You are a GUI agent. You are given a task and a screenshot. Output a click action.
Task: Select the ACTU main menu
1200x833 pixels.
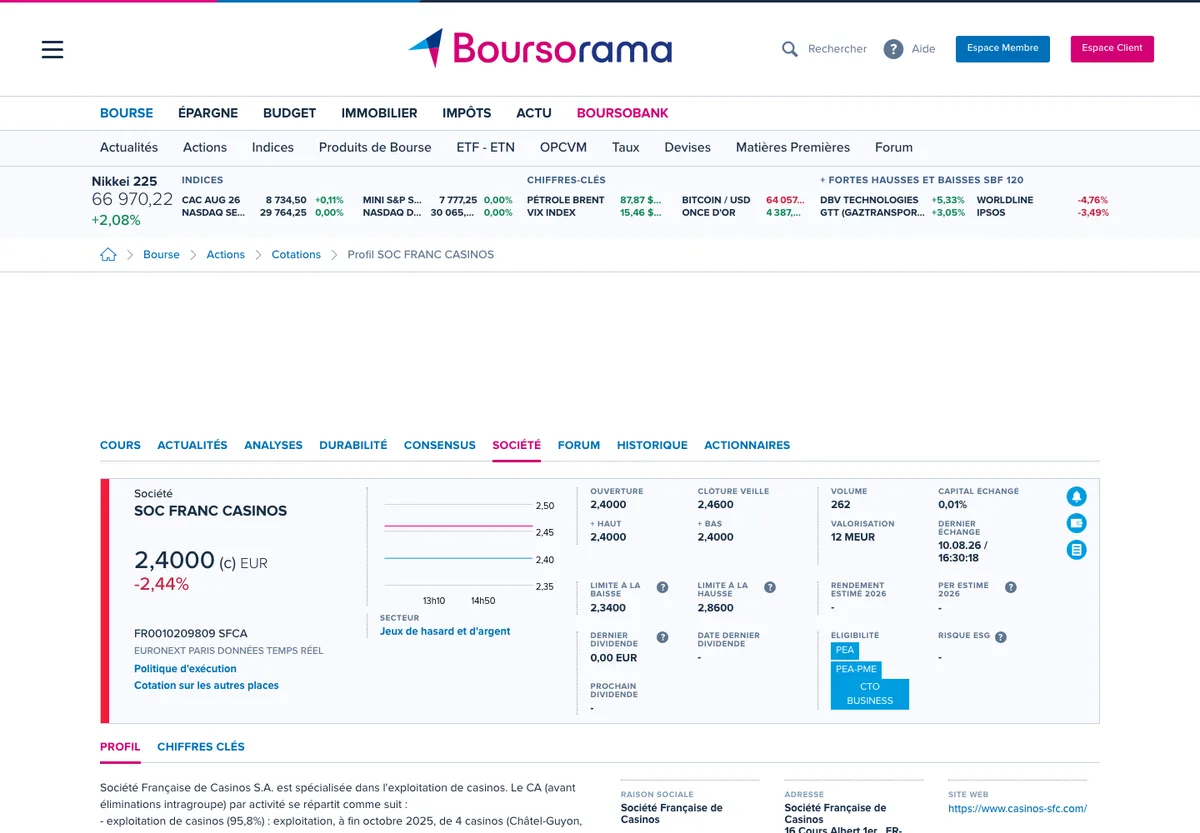tap(534, 113)
